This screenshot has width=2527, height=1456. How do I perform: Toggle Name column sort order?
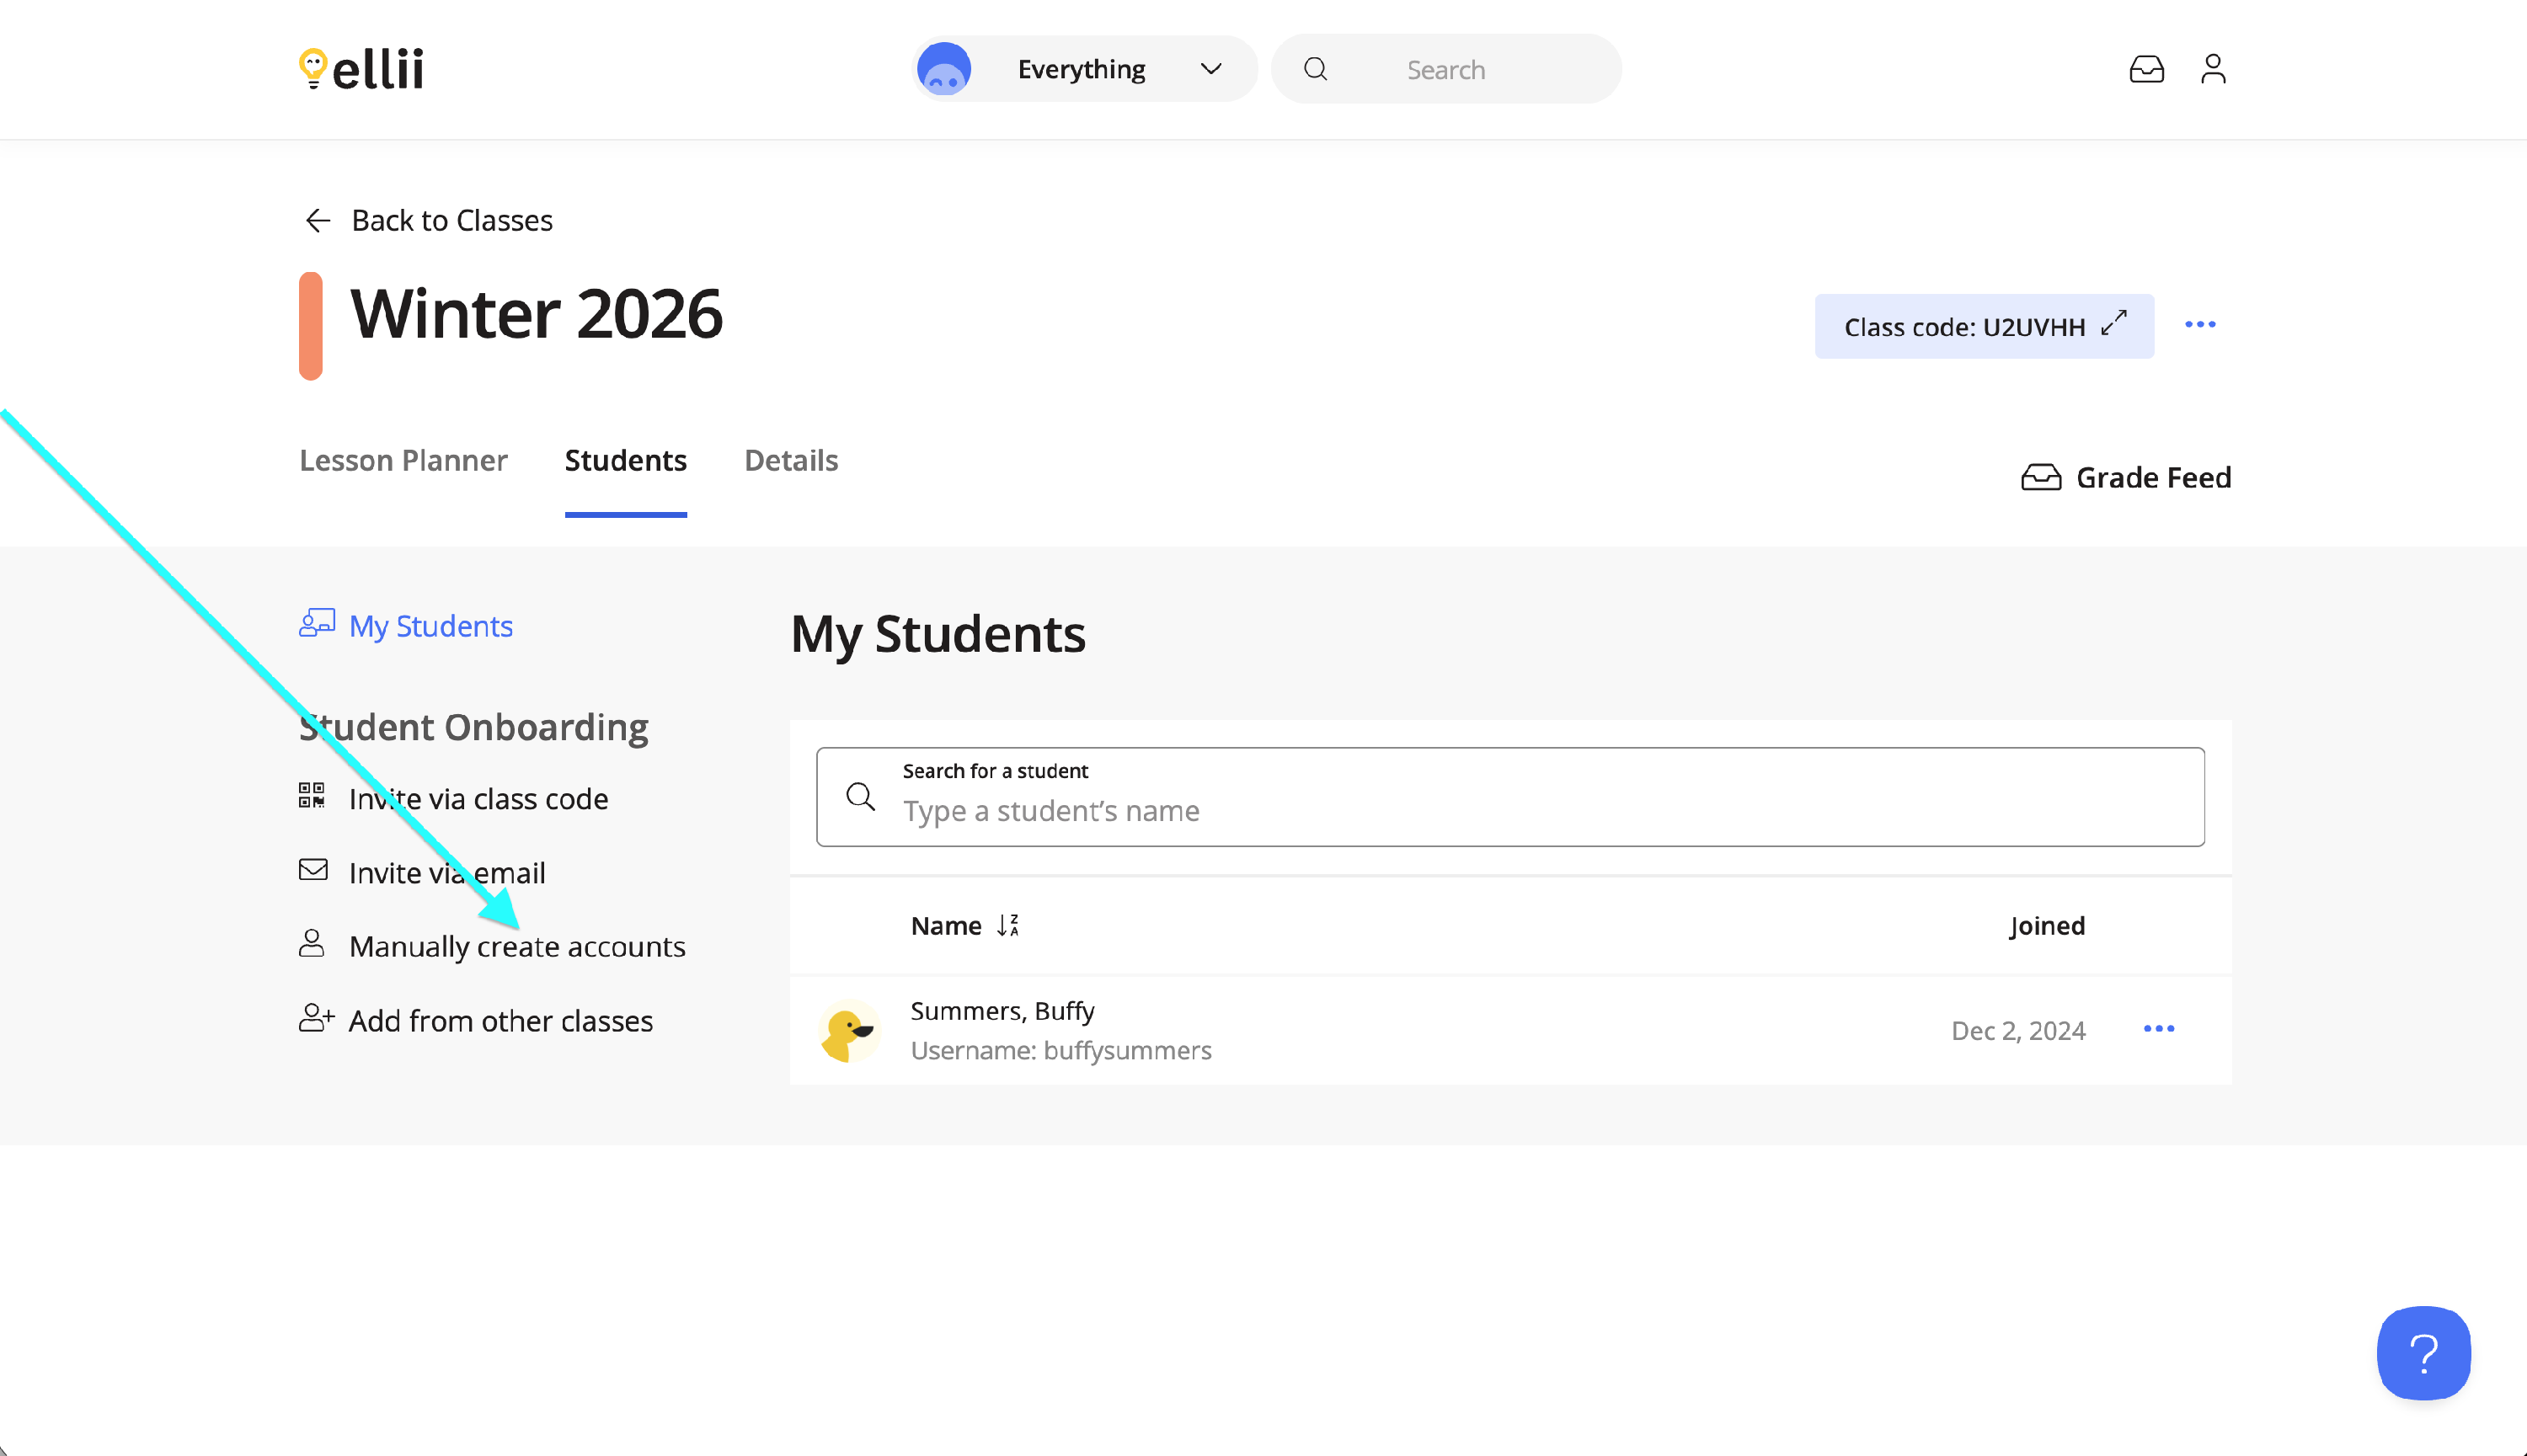(x=1008, y=926)
